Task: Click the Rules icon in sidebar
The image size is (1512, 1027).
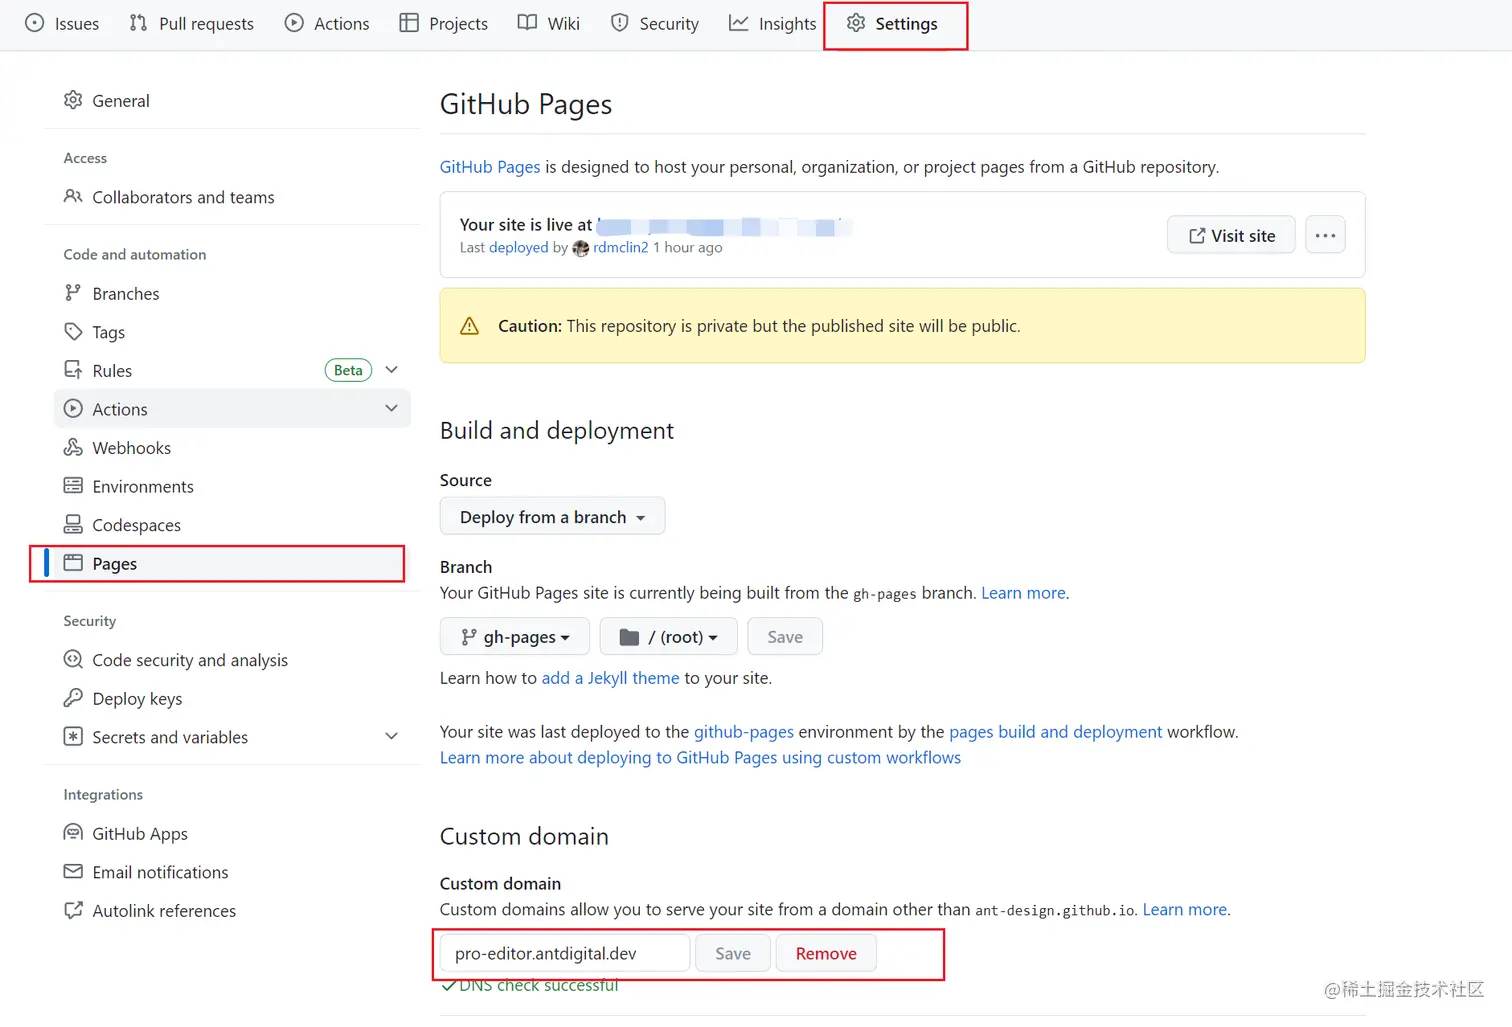Action: 73,370
